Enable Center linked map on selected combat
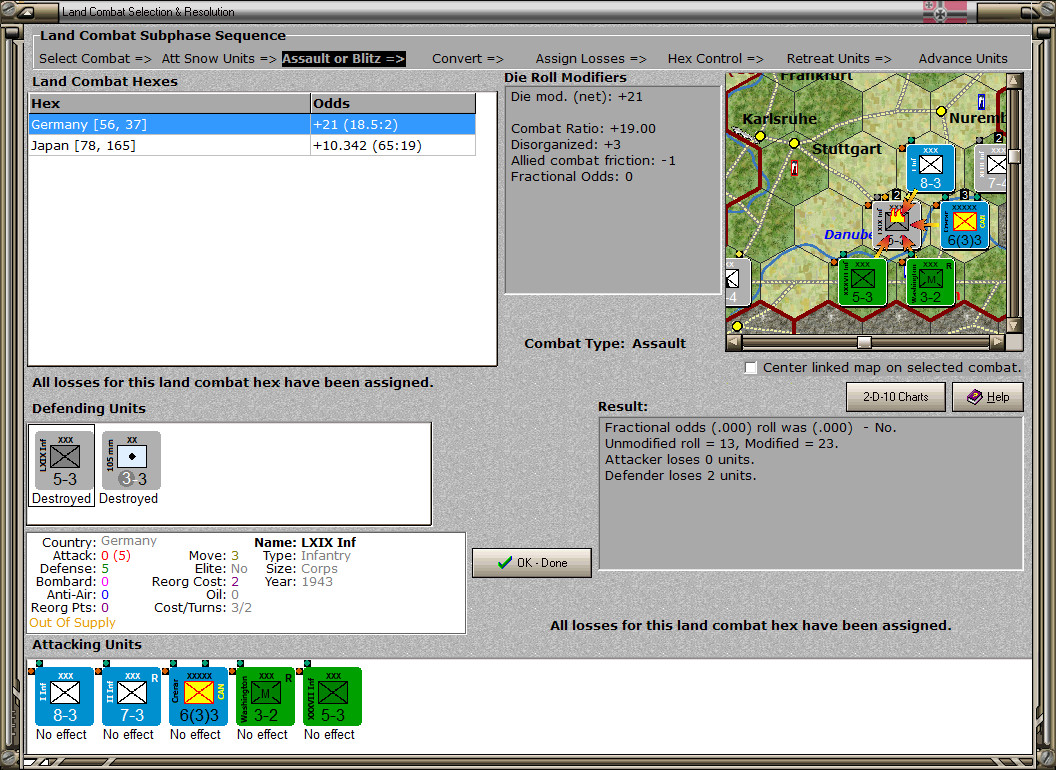The image size is (1056, 770). [x=751, y=368]
